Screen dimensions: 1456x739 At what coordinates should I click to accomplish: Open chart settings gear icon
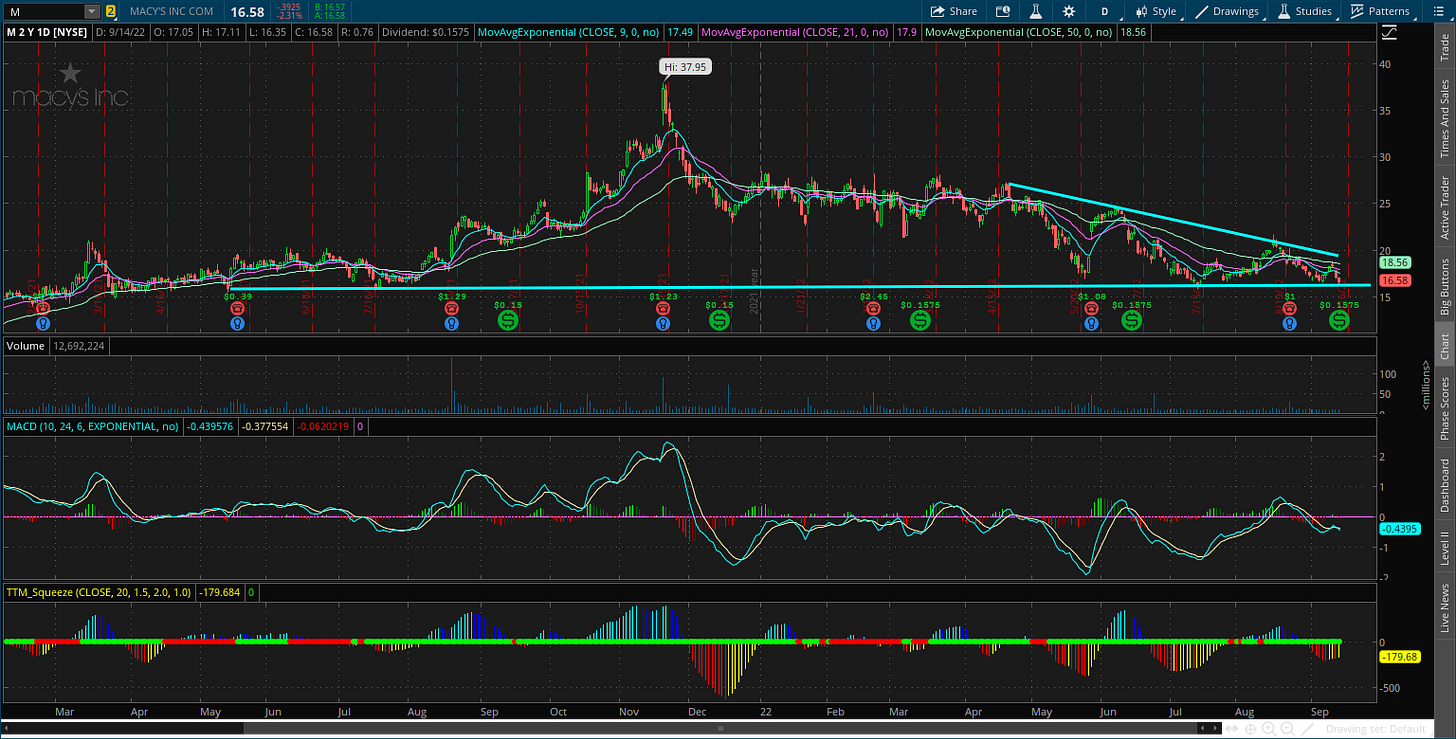tap(1069, 11)
